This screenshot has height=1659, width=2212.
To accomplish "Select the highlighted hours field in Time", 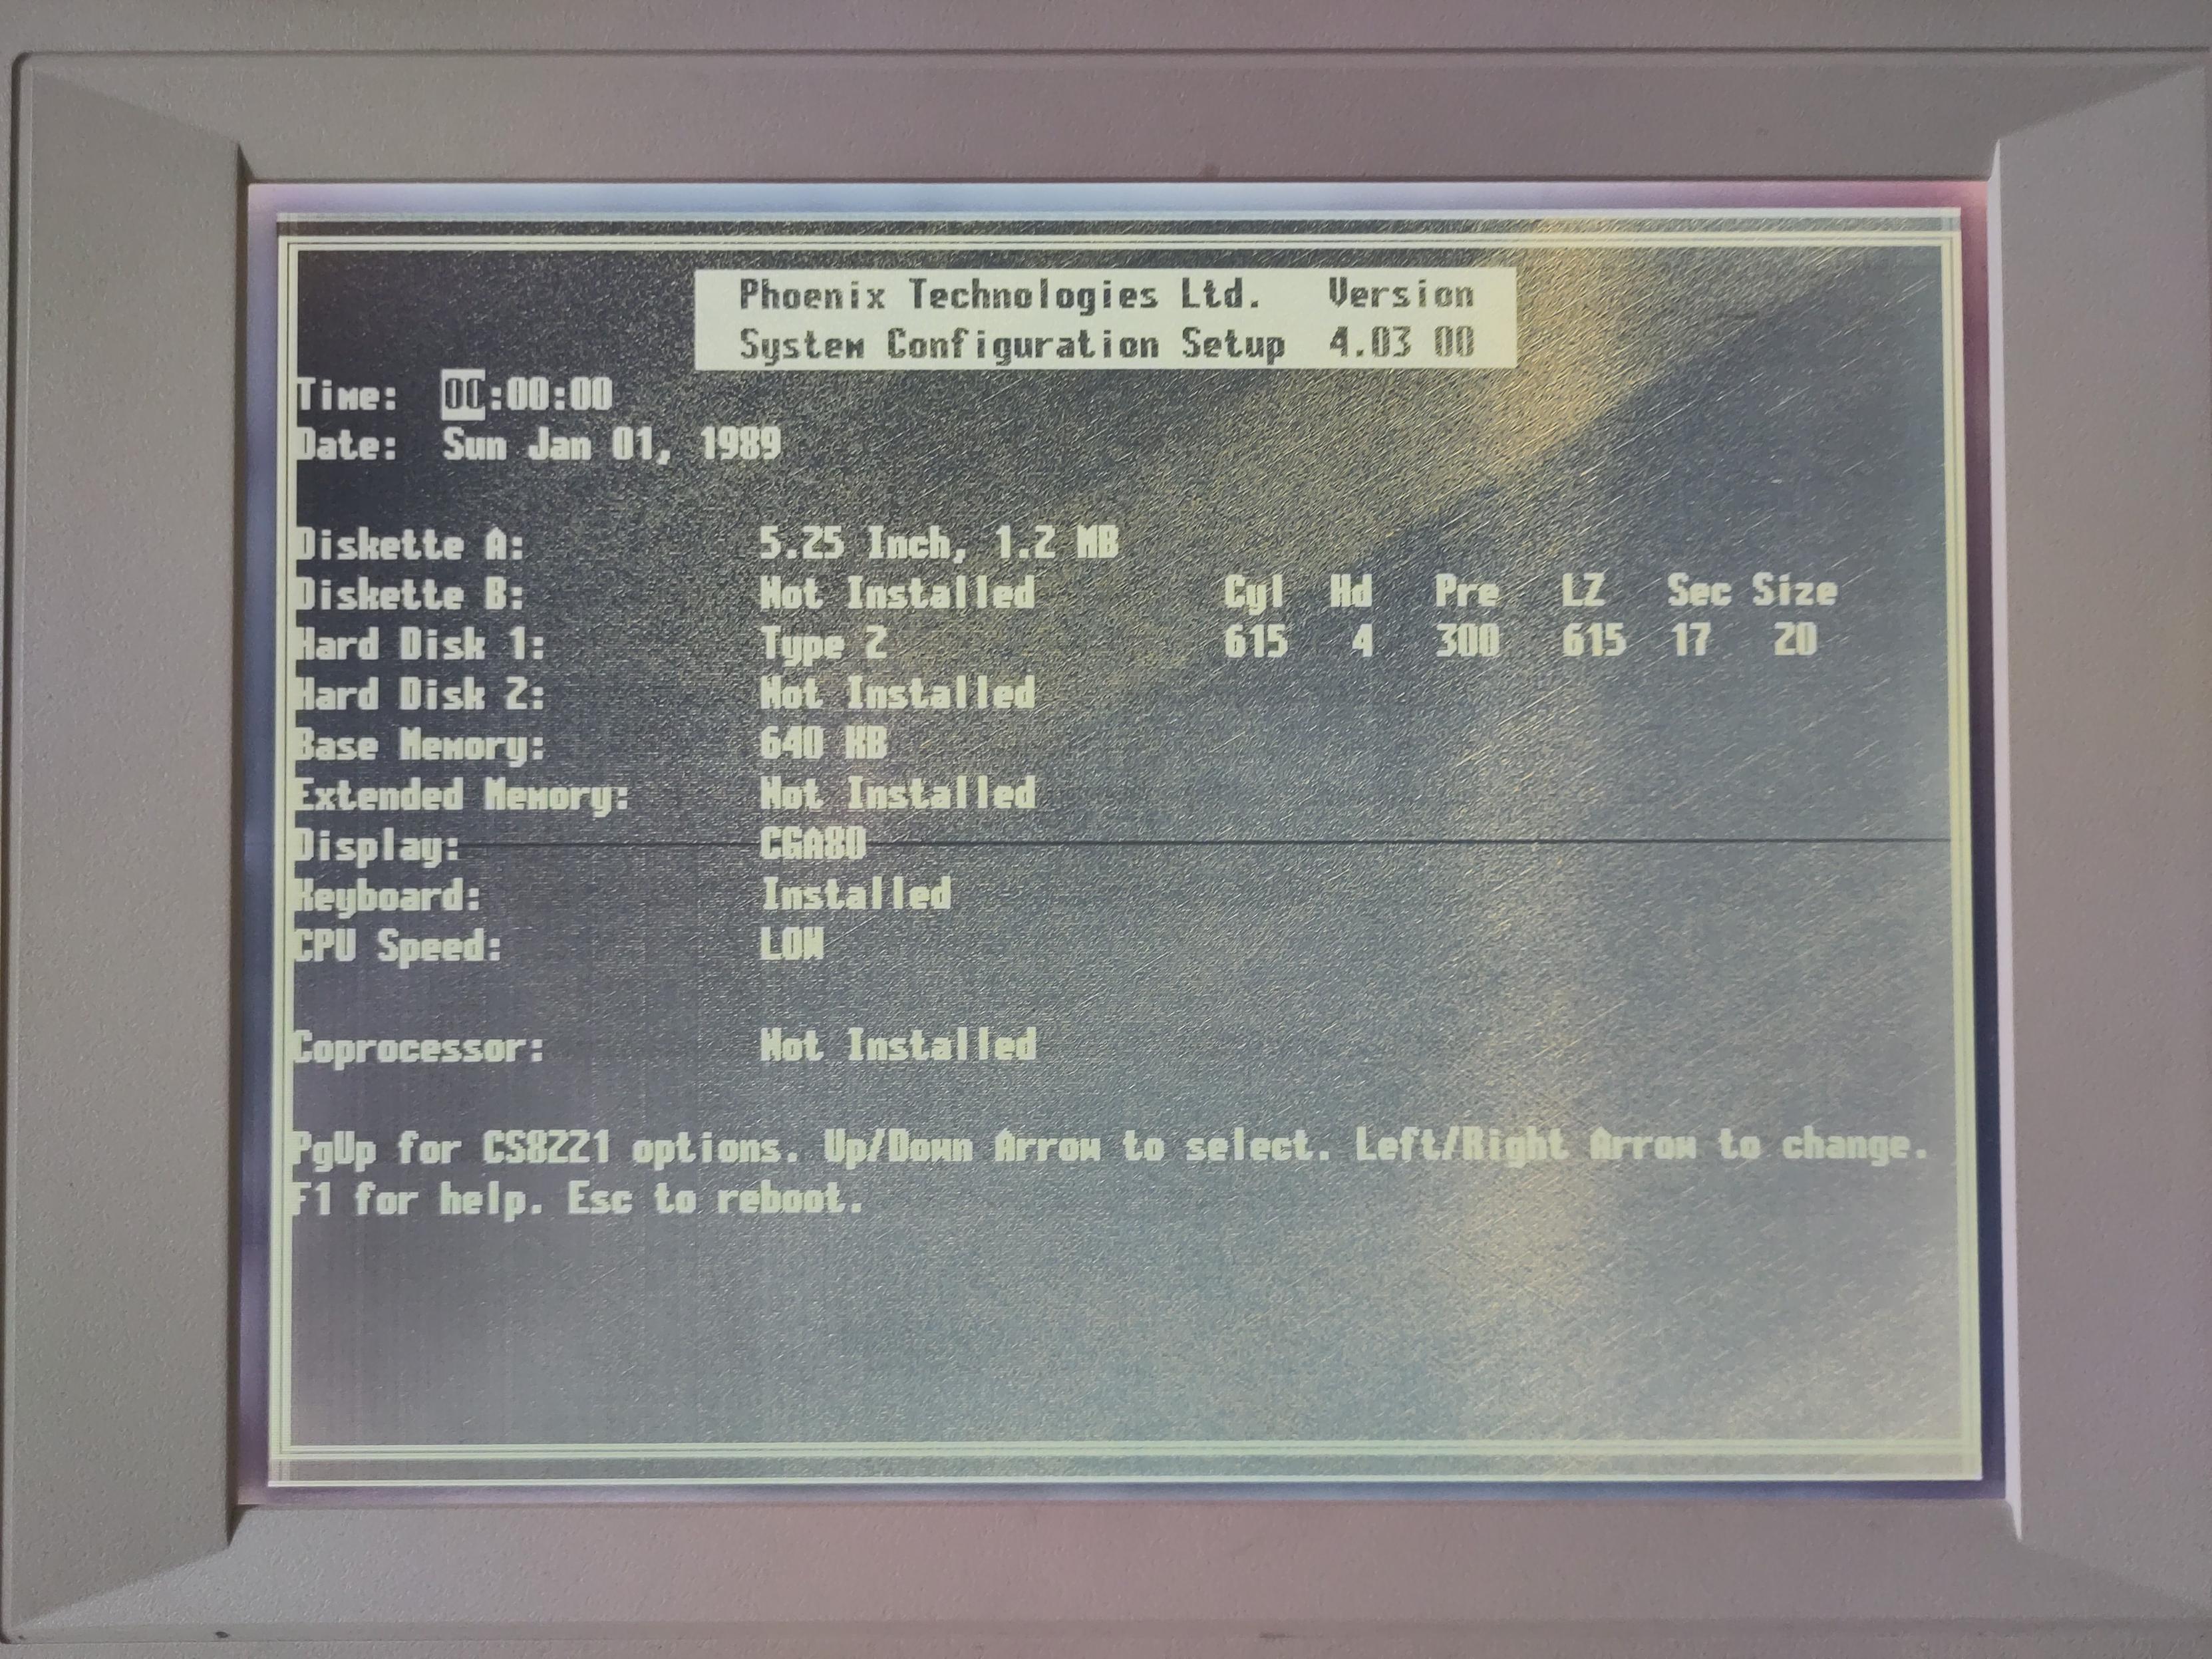I will tap(463, 395).
